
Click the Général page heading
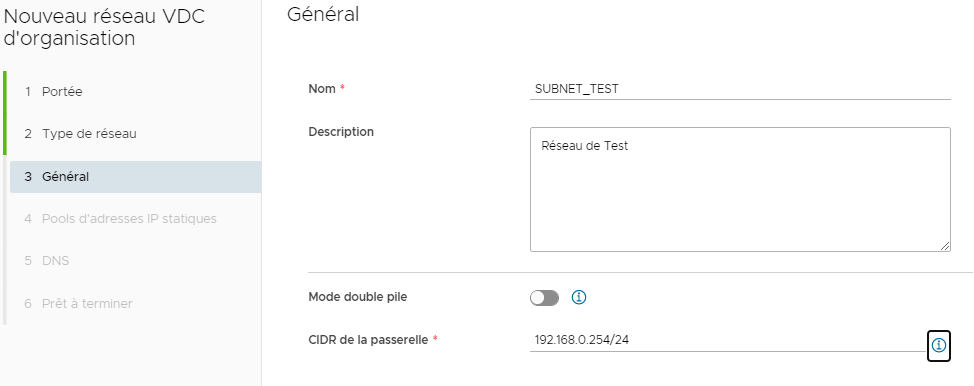click(x=323, y=14)
